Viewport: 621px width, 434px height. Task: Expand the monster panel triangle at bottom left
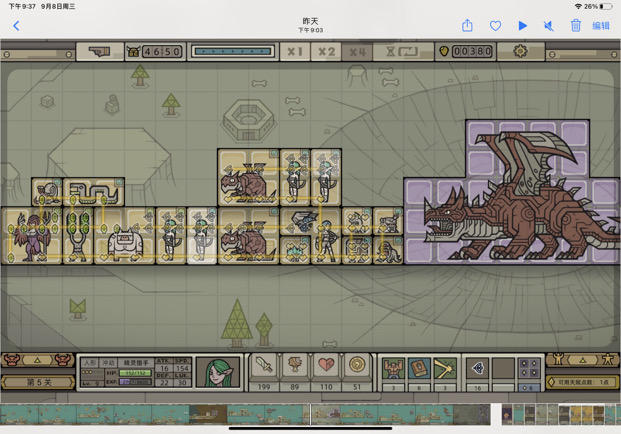coord(37,360)
